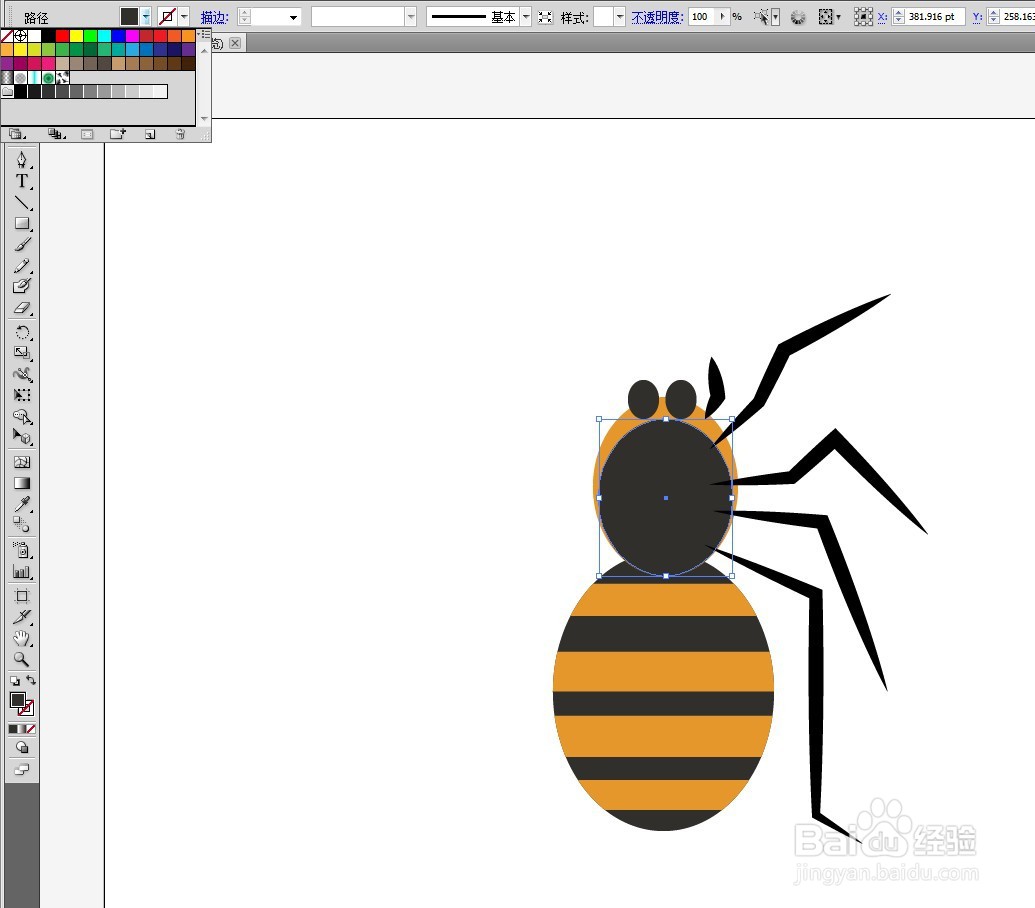Select the Rotate tool
The image size is (1035, 908).
pyautogui.click(x=22, y=332)
